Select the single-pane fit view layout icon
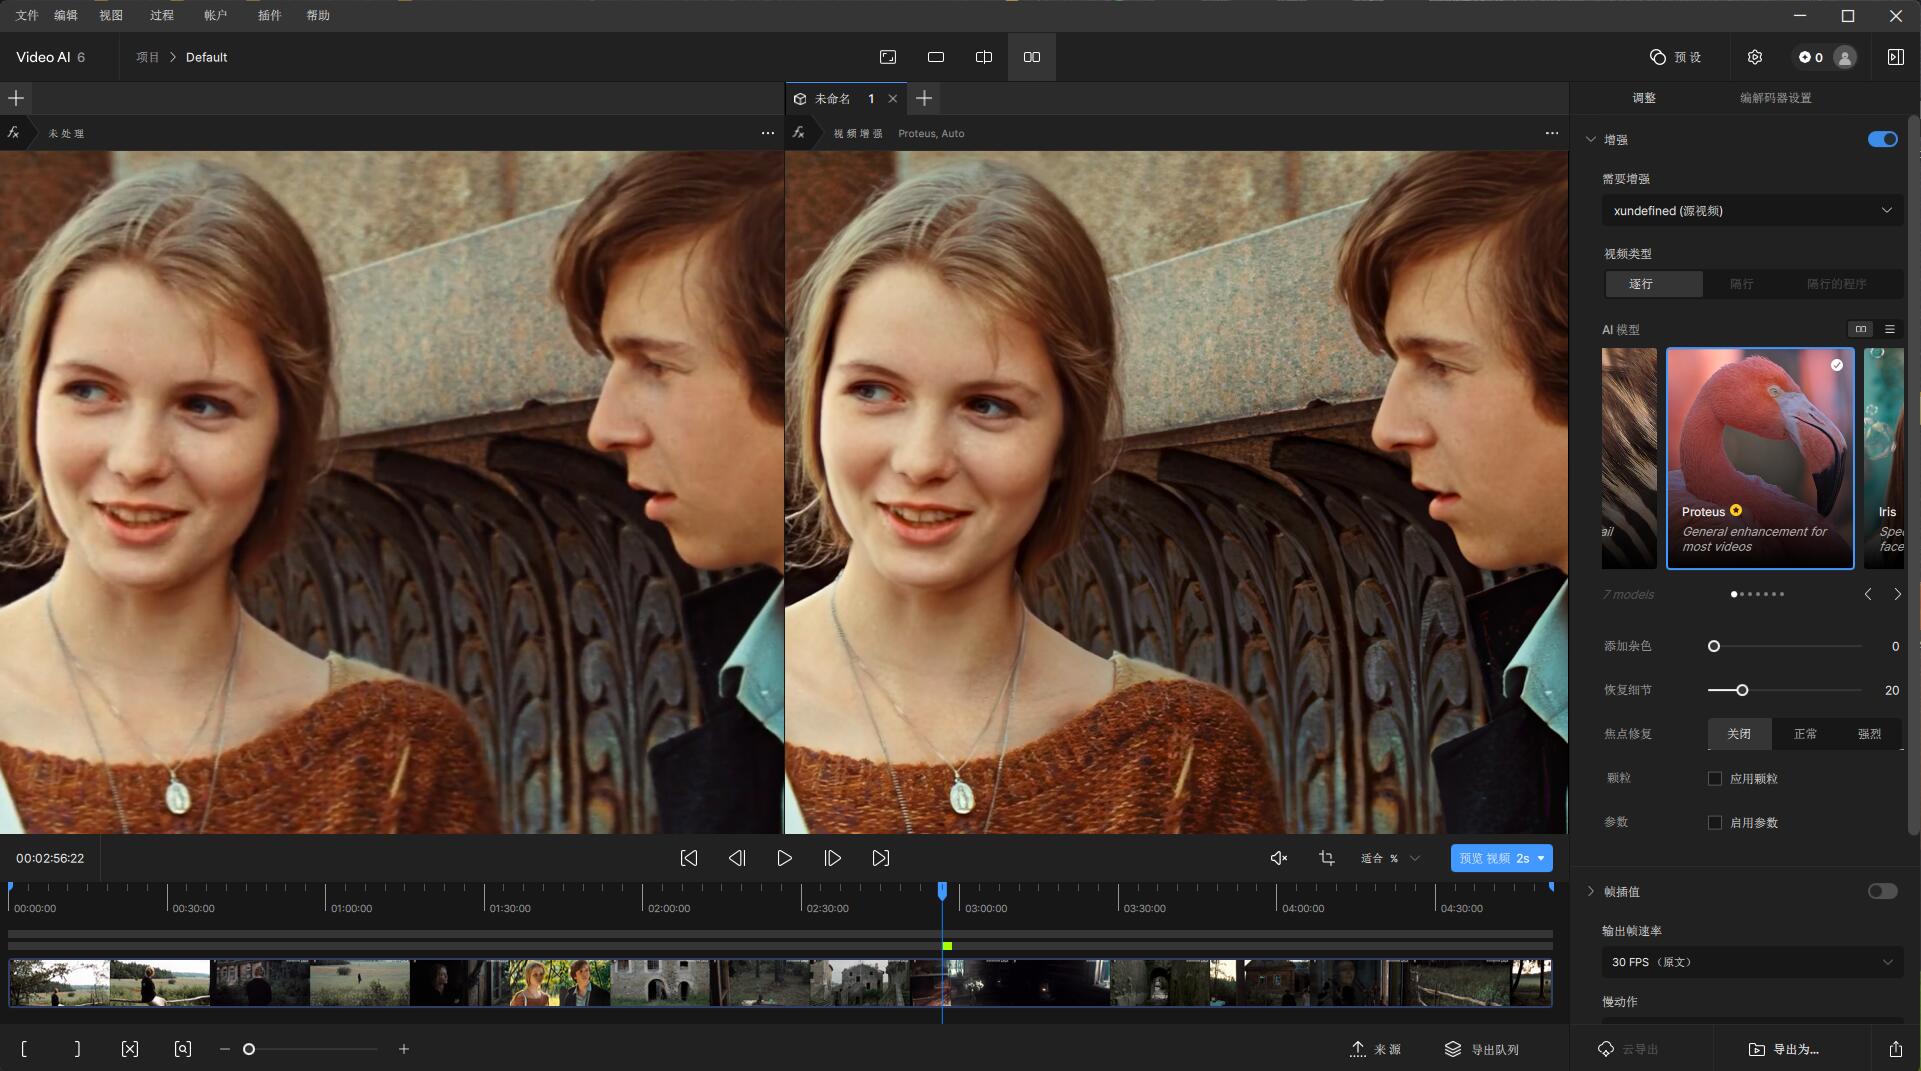1921x1071 pixels. (x=888, y=57)
